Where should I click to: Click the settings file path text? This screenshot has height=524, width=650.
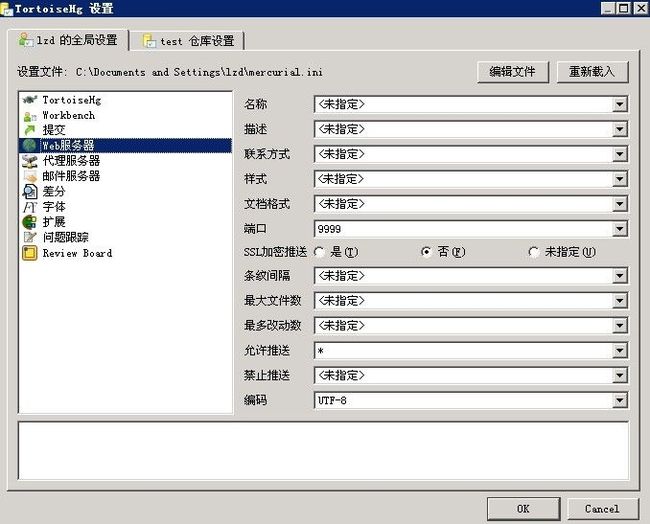coord(199,72)
